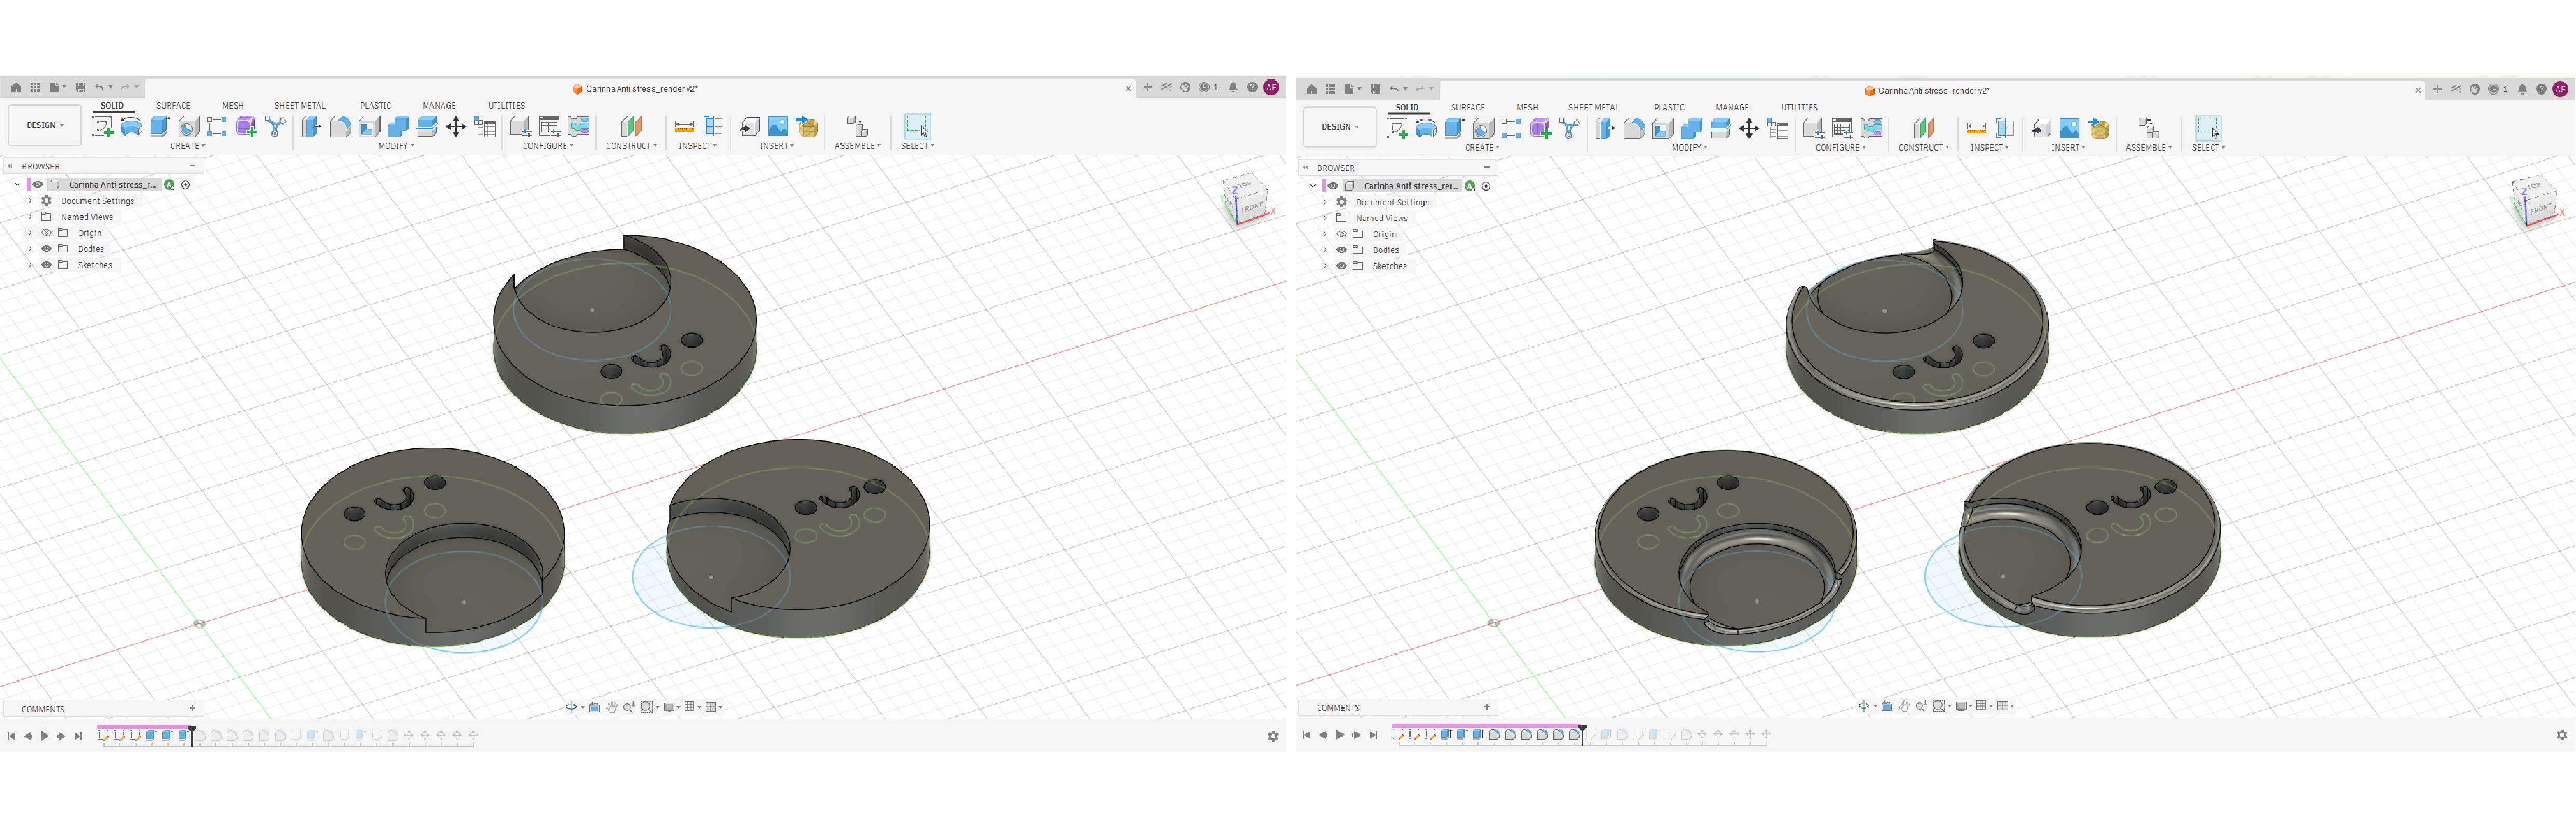Switch to SURFACE tab in left window
The image size is (2576, 828).
pyautogui.click(x=173, y=105)
